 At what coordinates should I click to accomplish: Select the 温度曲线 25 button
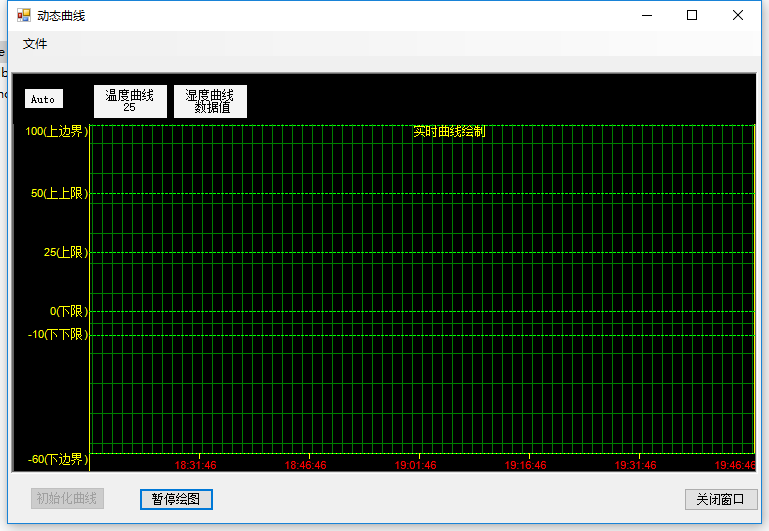coord(130,101)
